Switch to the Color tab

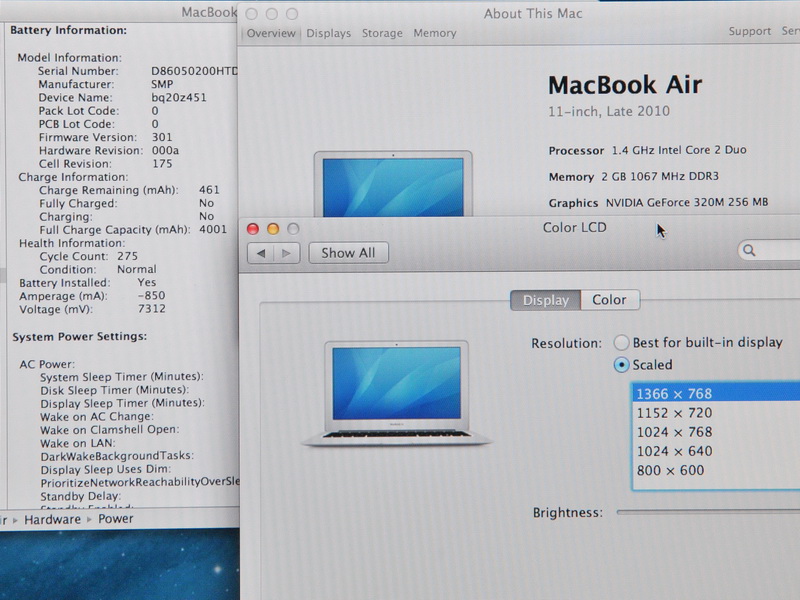[x=610, y=300]
